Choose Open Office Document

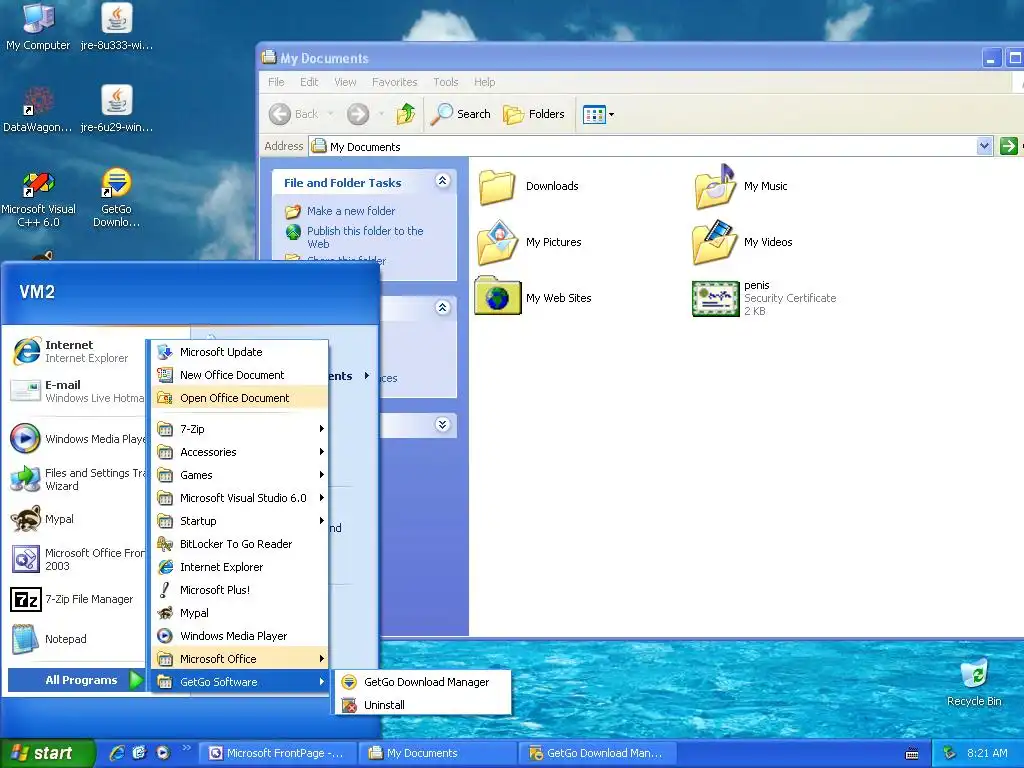tap(240, 398)
